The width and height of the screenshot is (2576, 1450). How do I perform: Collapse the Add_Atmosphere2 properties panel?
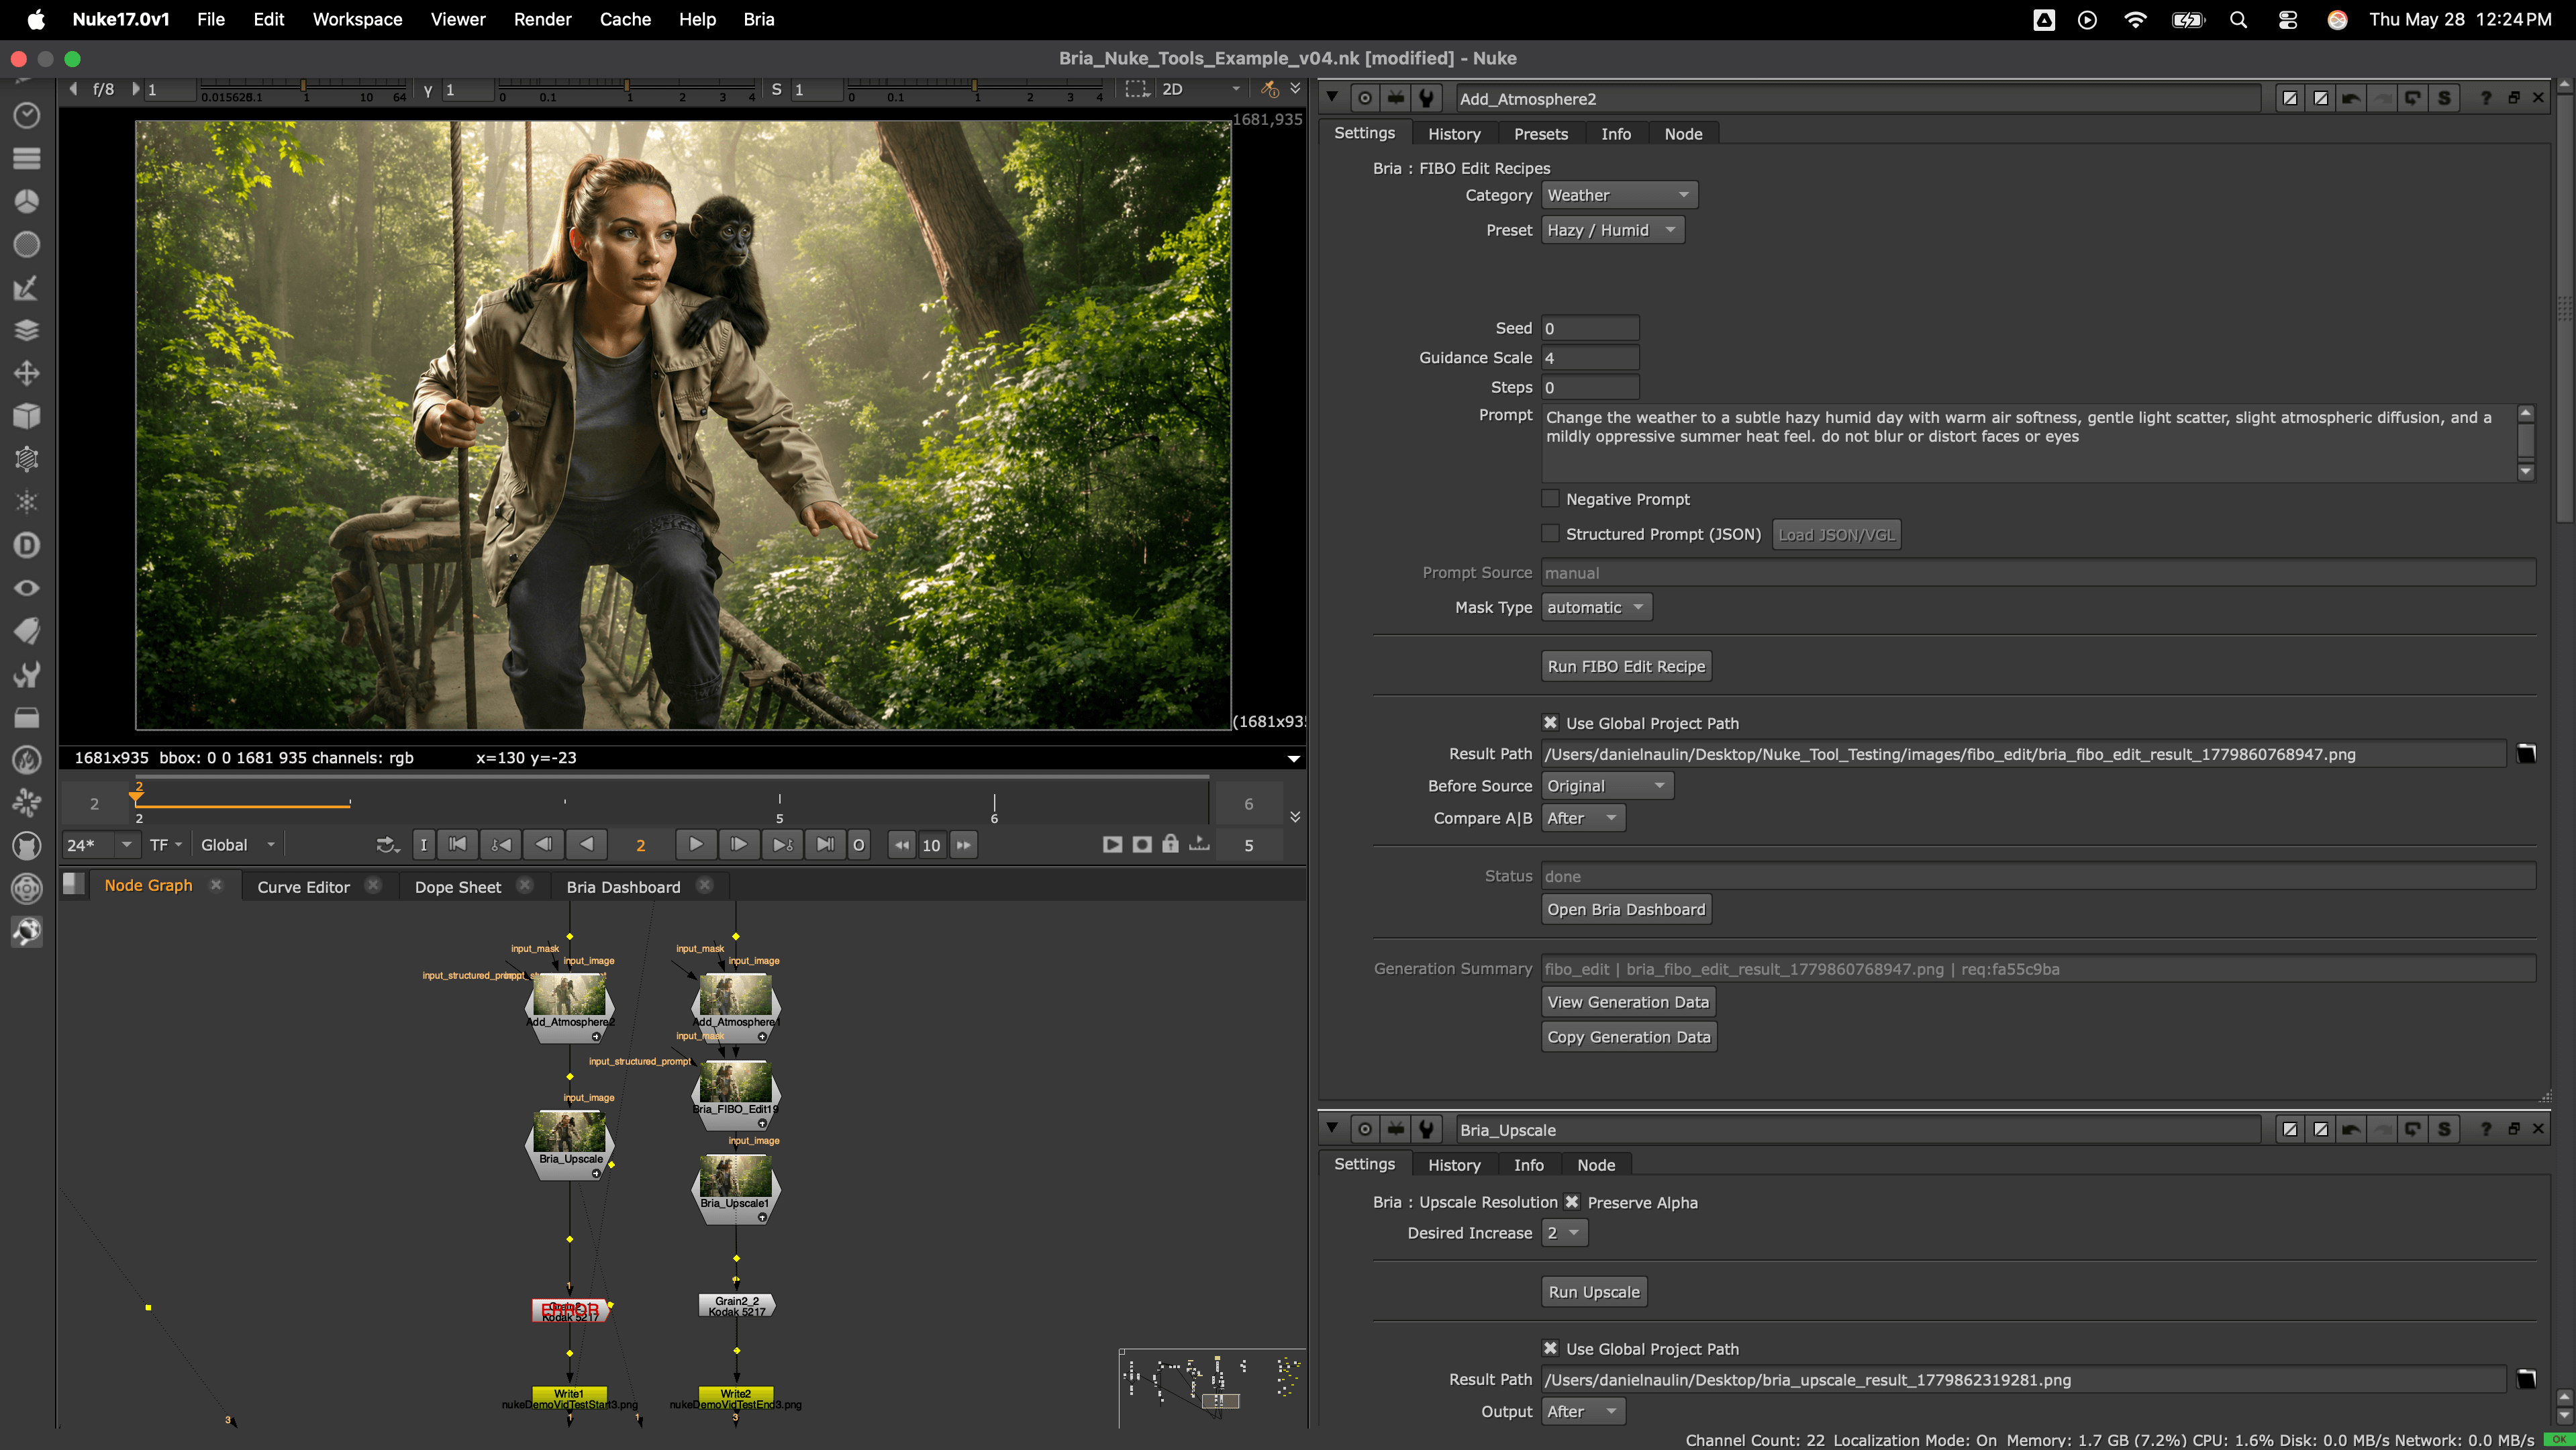(x=1332, y=98)
